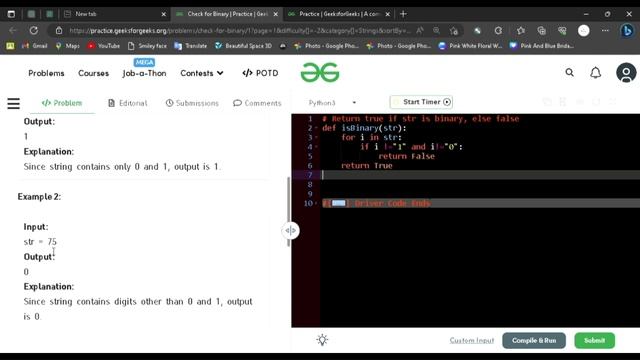Open the Pink White Floral bookmark

(x=470, y=46)
